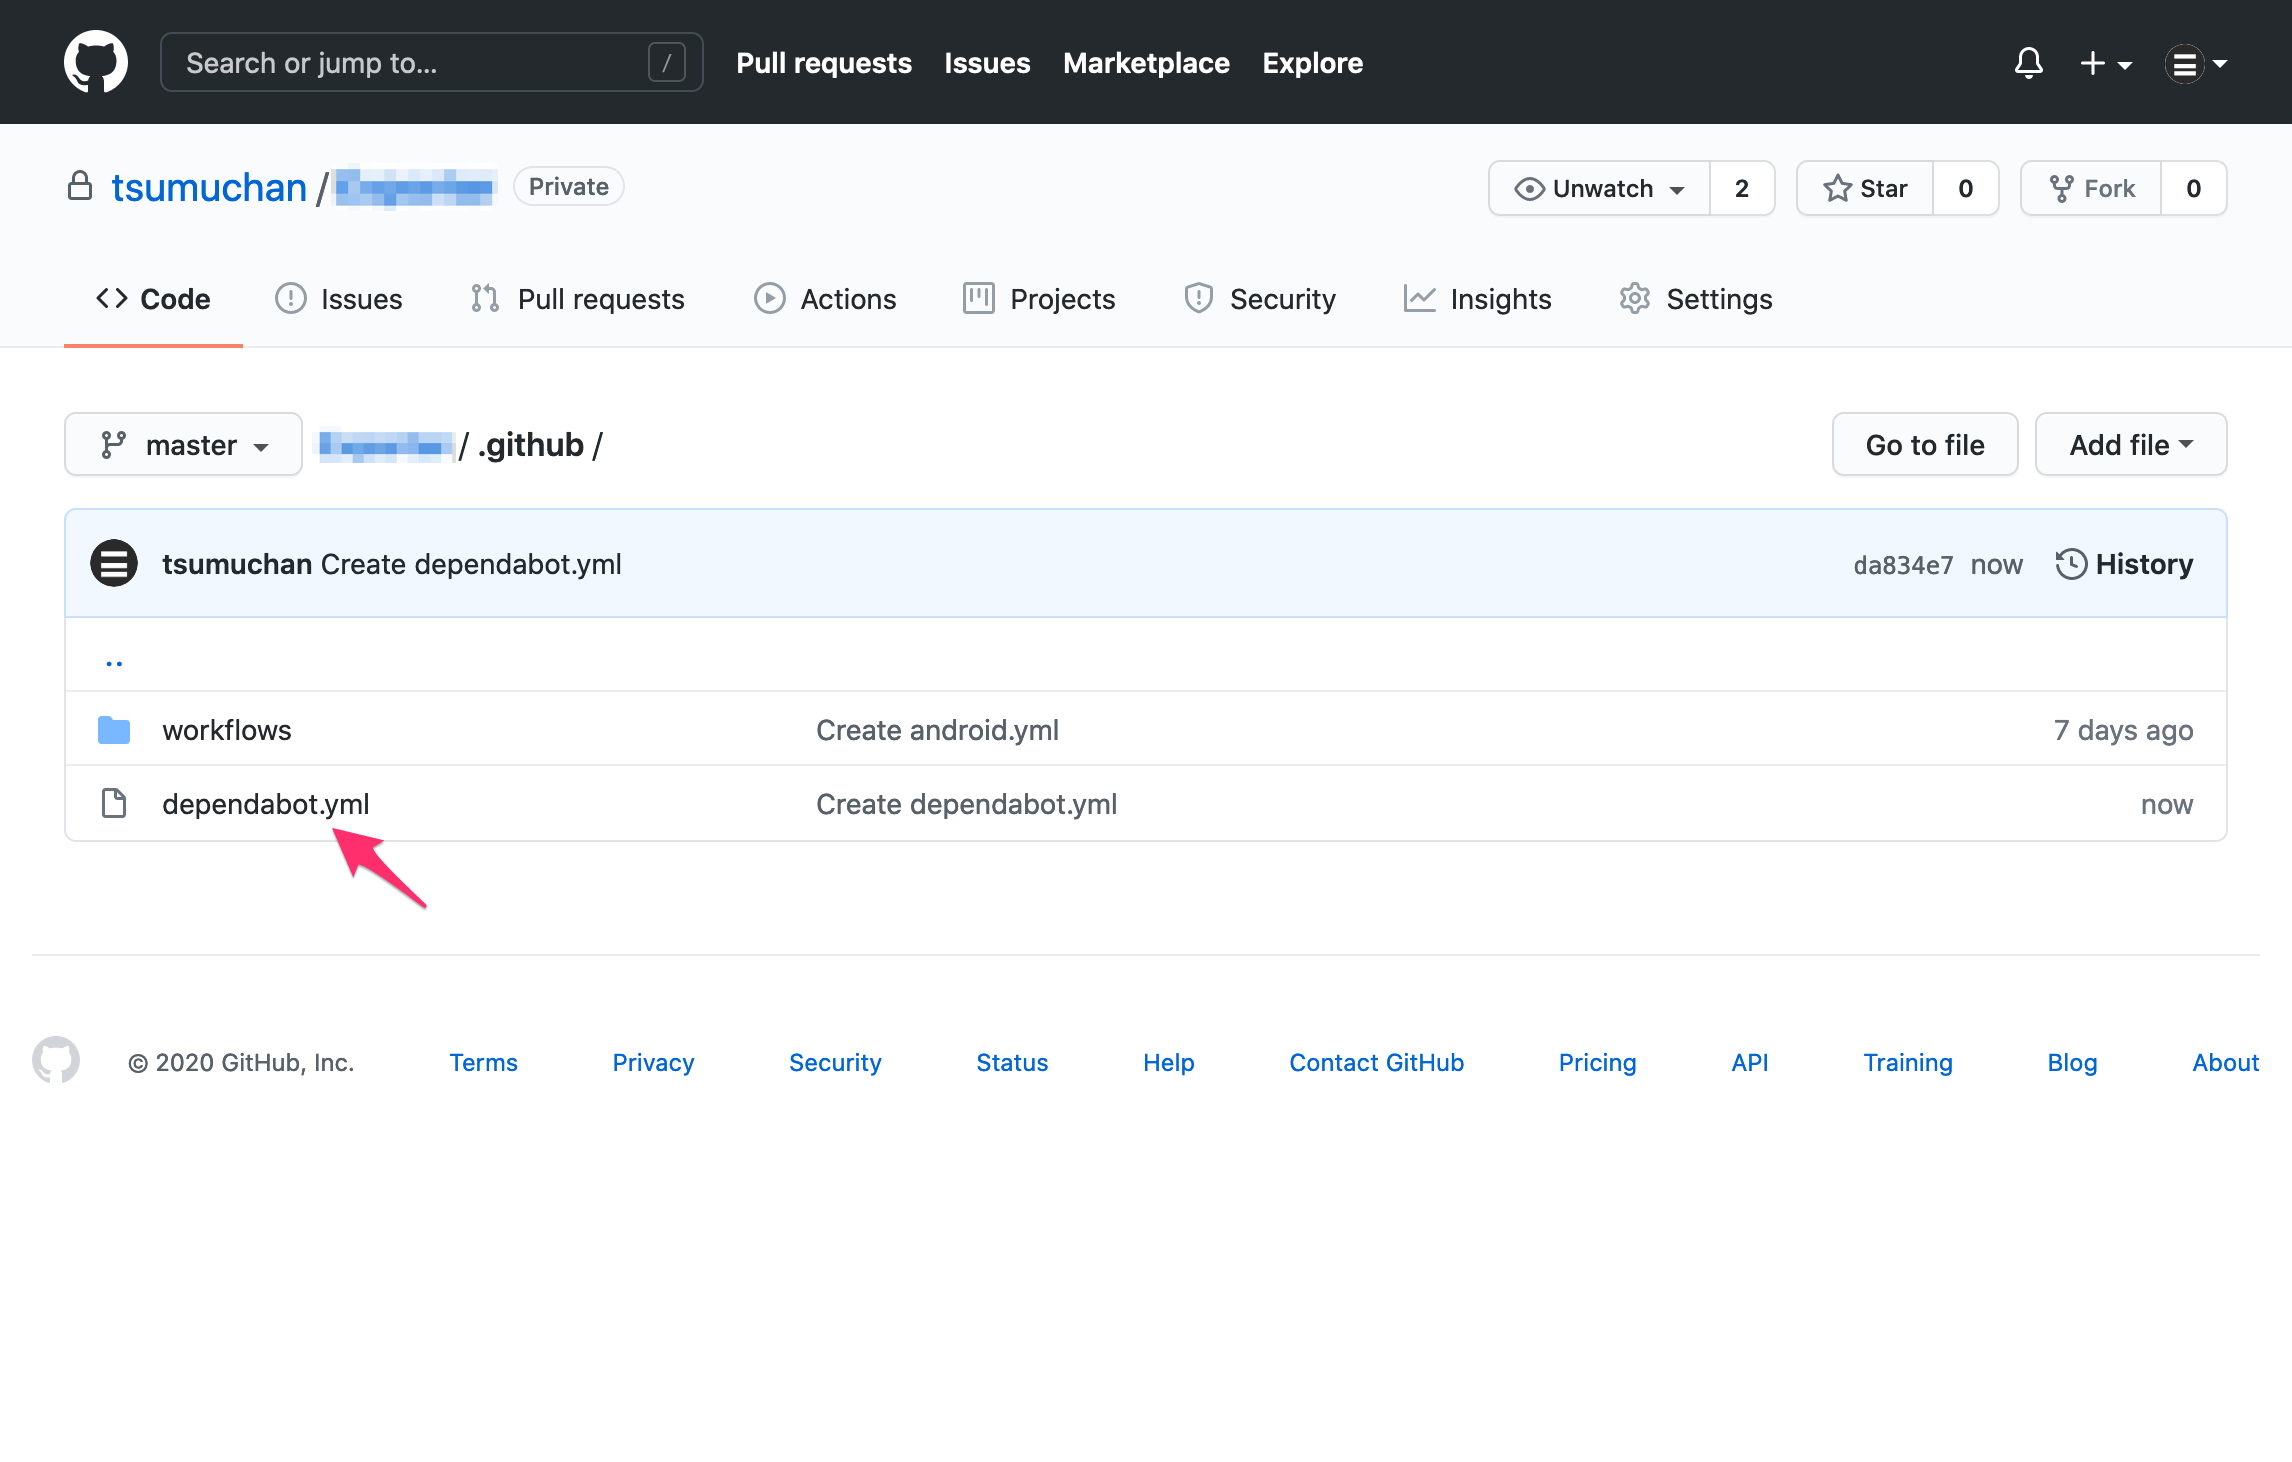
Task: Open the Privacy footer link
Action: pos(653,1062)
